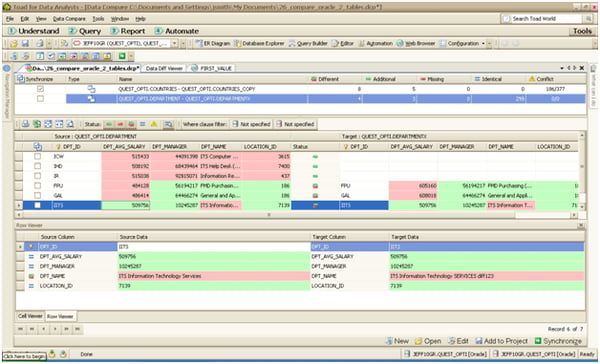Select the Query workflow step
600x364 pixels.
click(85, 31)
